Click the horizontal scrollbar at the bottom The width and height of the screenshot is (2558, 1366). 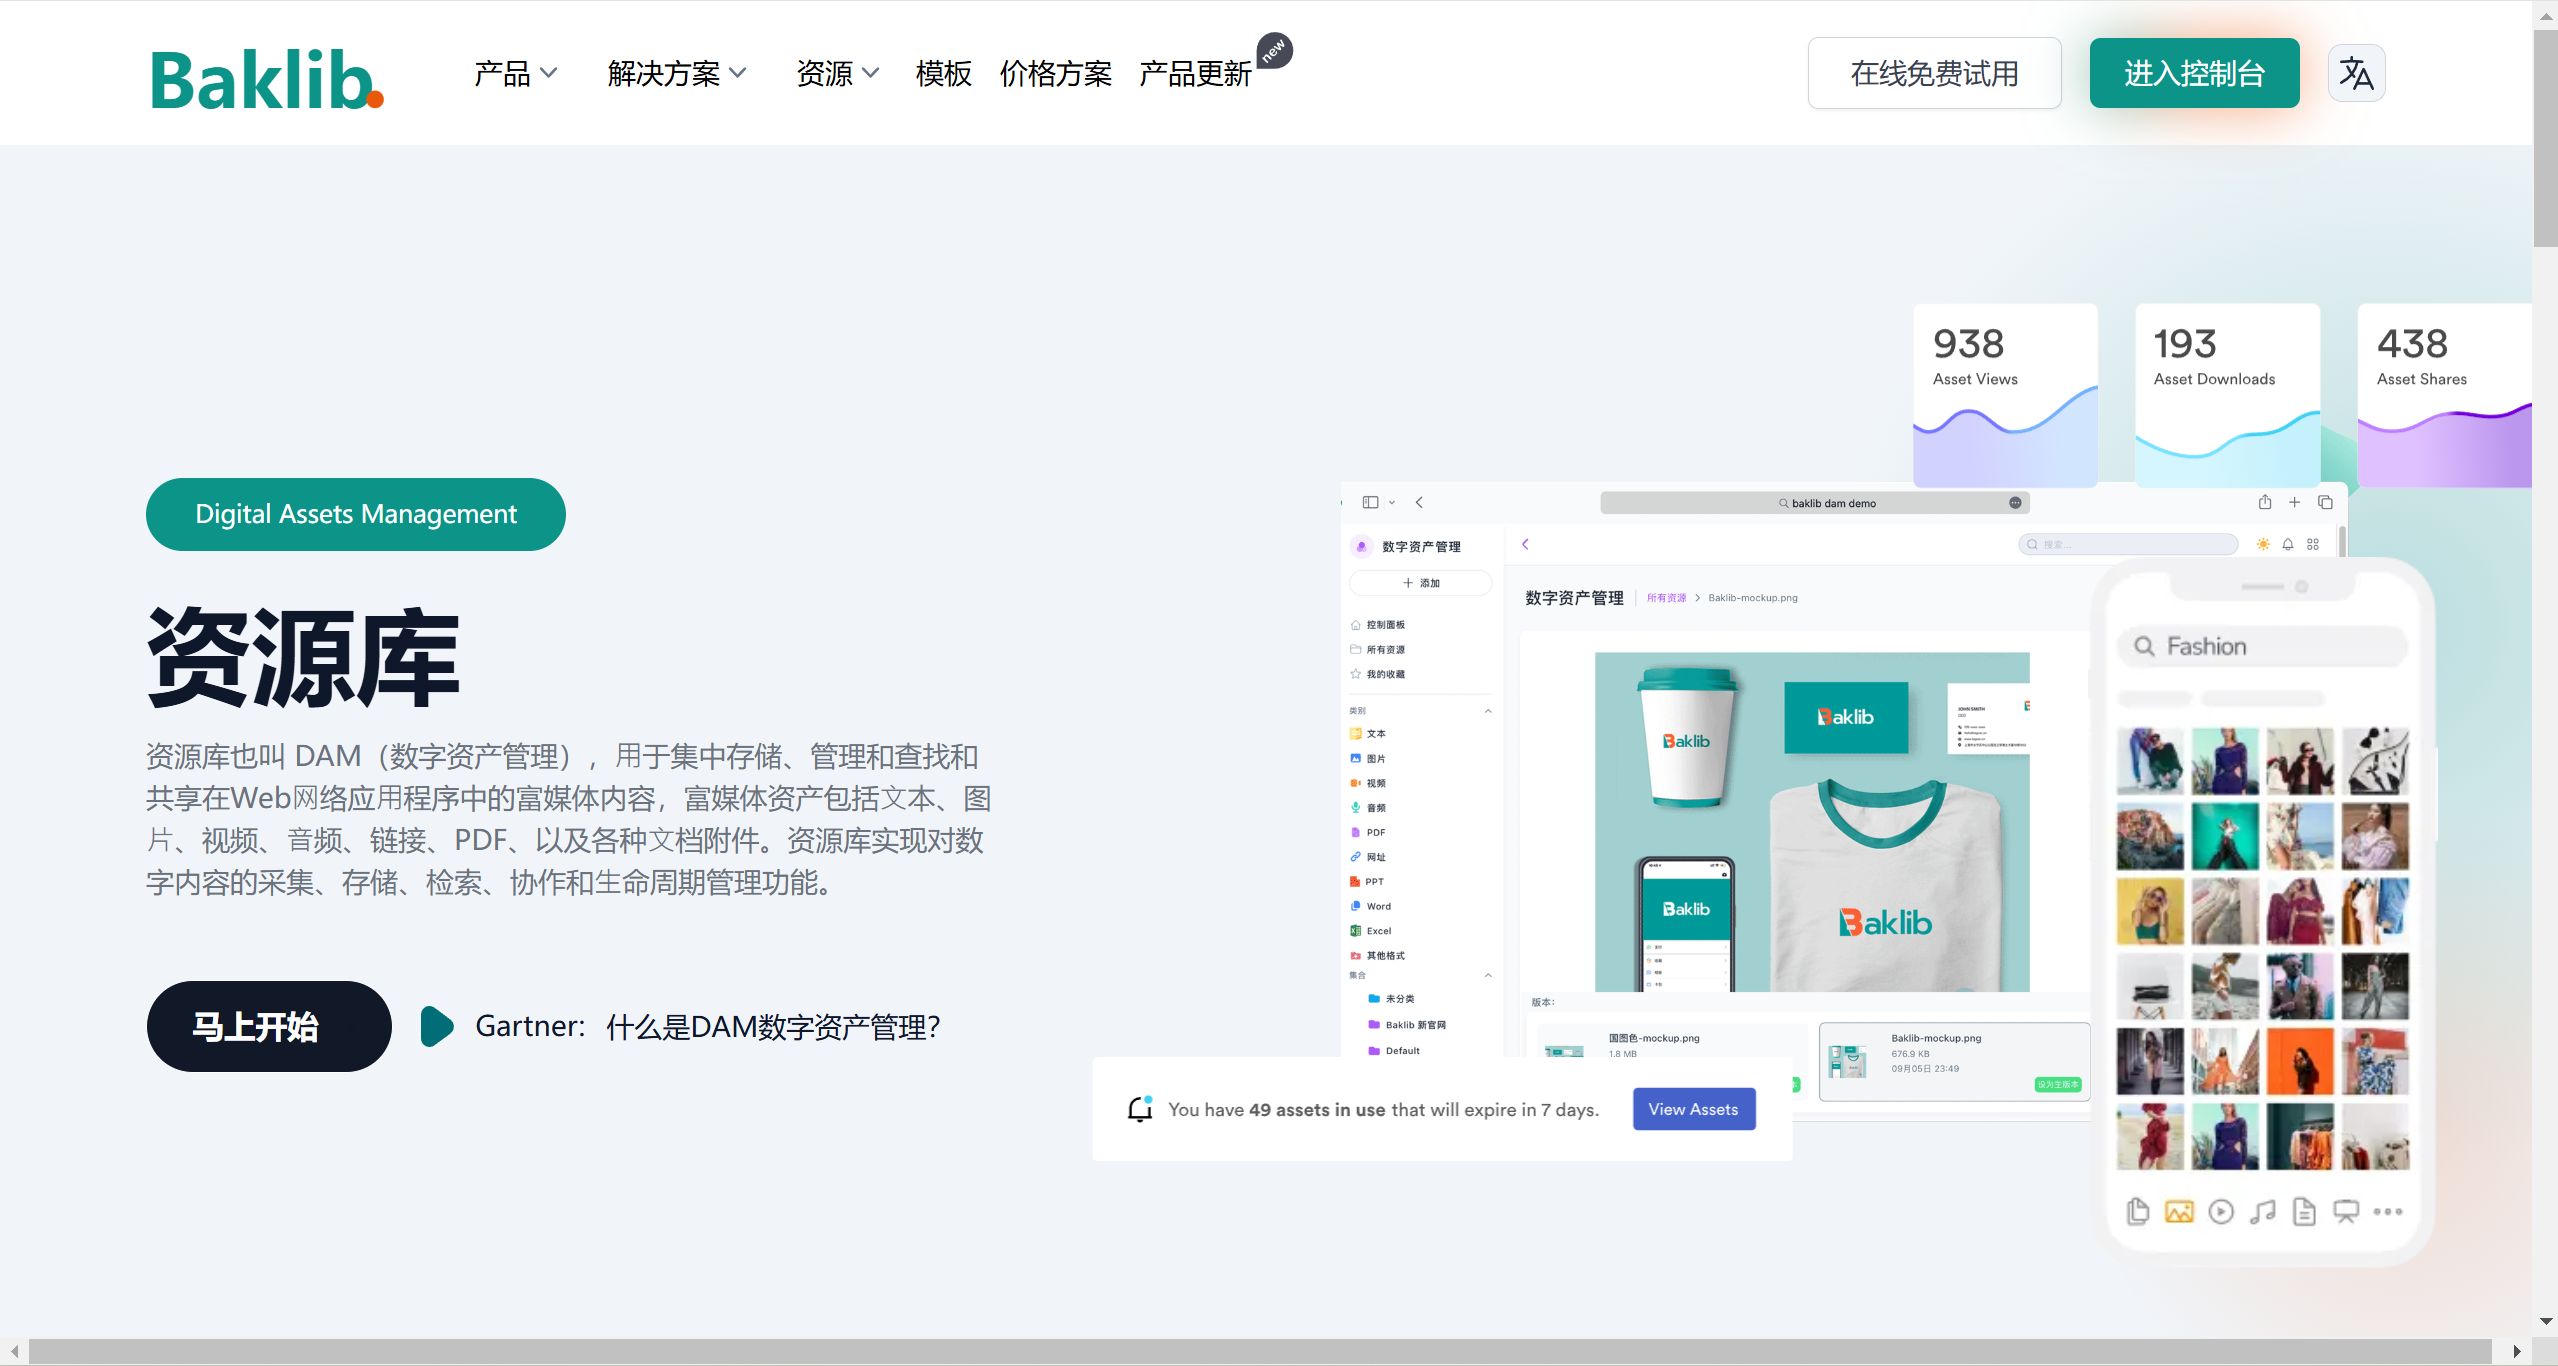(1260, 1351)
